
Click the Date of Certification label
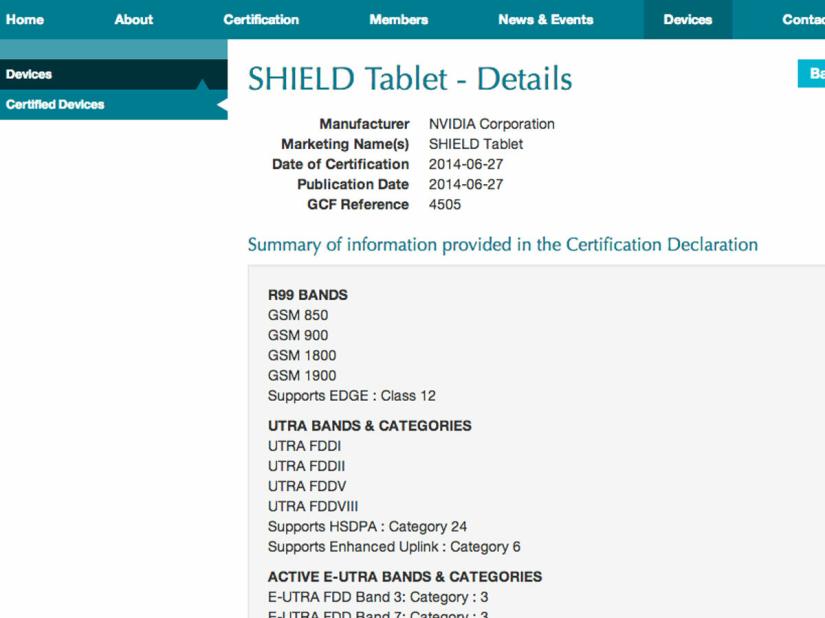point(340,164)
